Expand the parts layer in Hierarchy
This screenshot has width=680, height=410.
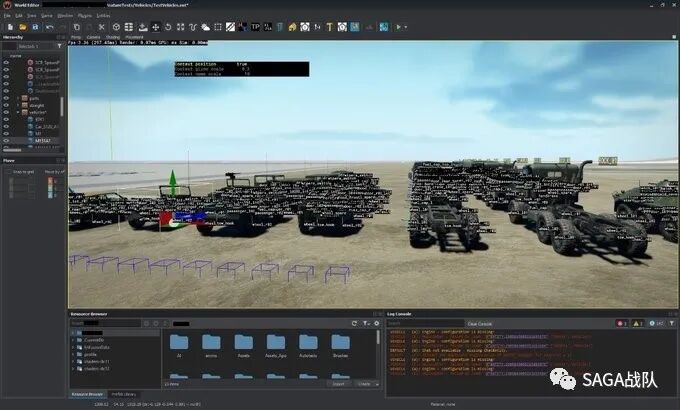[18, 98]
